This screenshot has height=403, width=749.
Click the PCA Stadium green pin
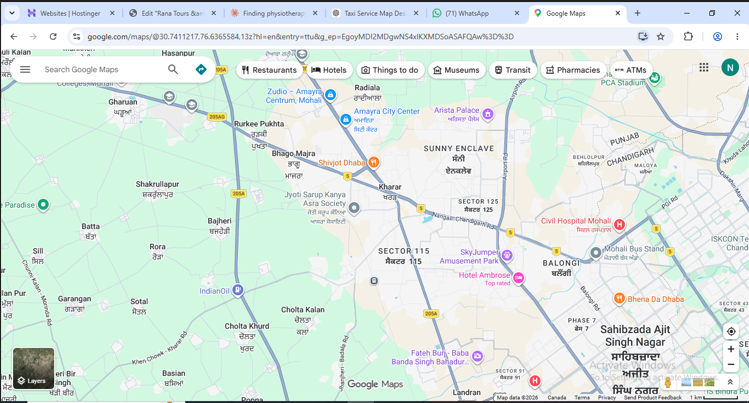(x=654, y=77)
